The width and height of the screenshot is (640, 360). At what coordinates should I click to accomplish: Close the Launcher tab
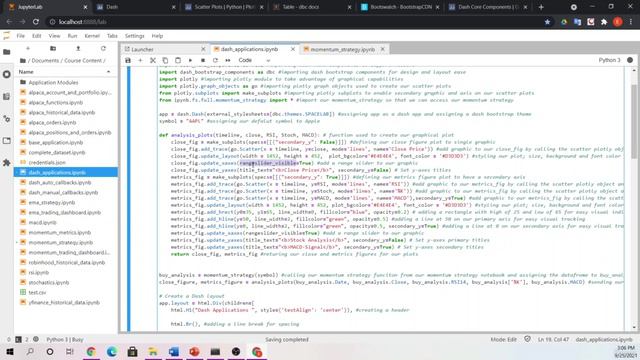[203, 49]
